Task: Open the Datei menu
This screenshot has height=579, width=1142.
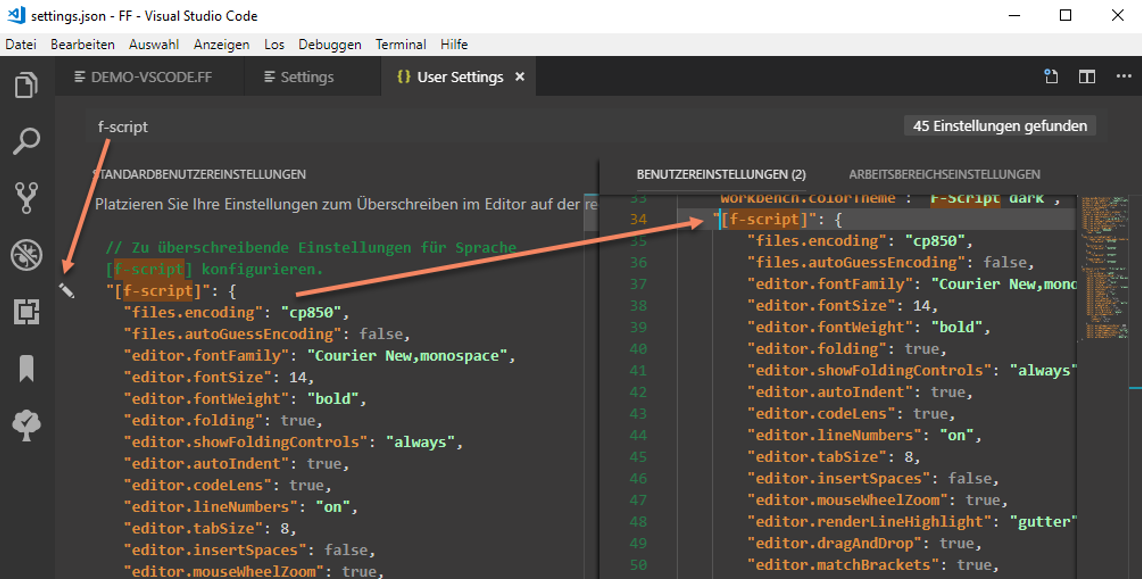Action: tap(20, 44)
